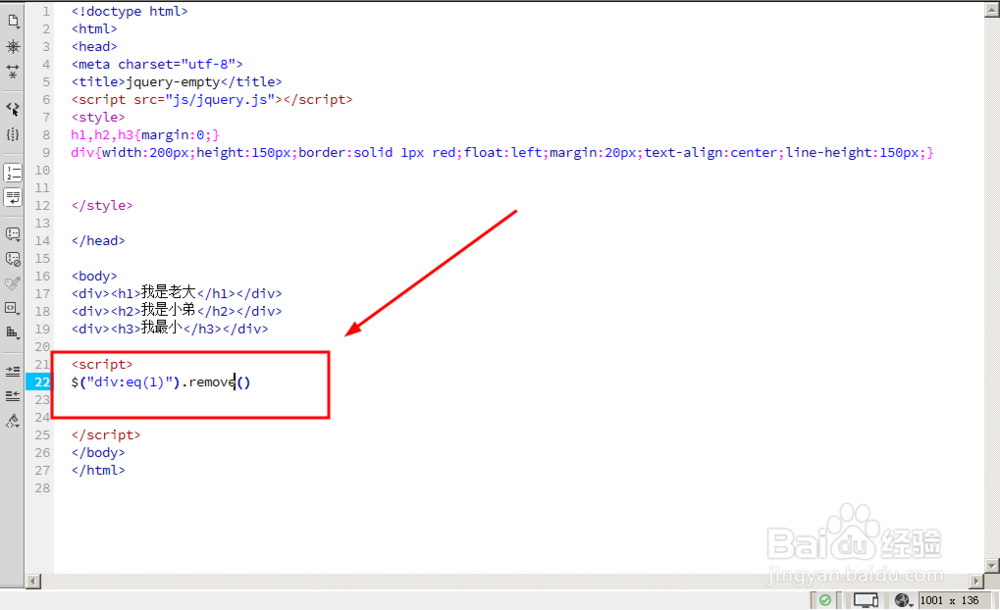Click the opening <head> tag on line 3

94,47
